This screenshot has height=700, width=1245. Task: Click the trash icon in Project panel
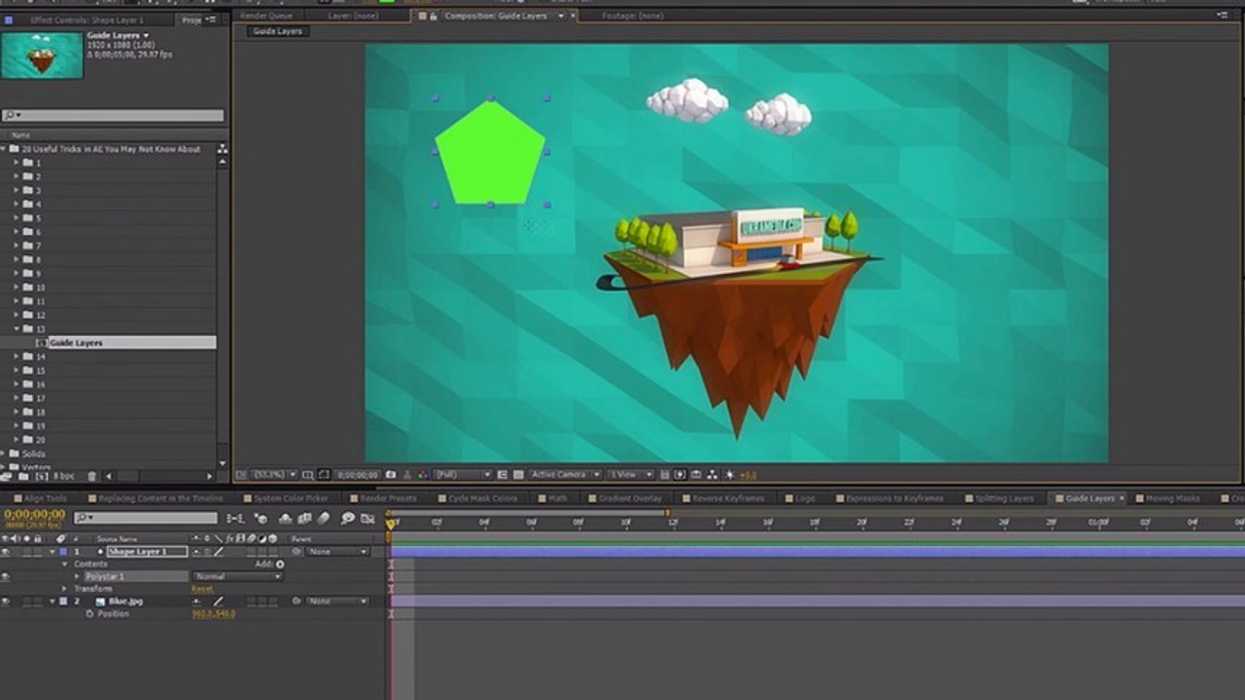92,476
